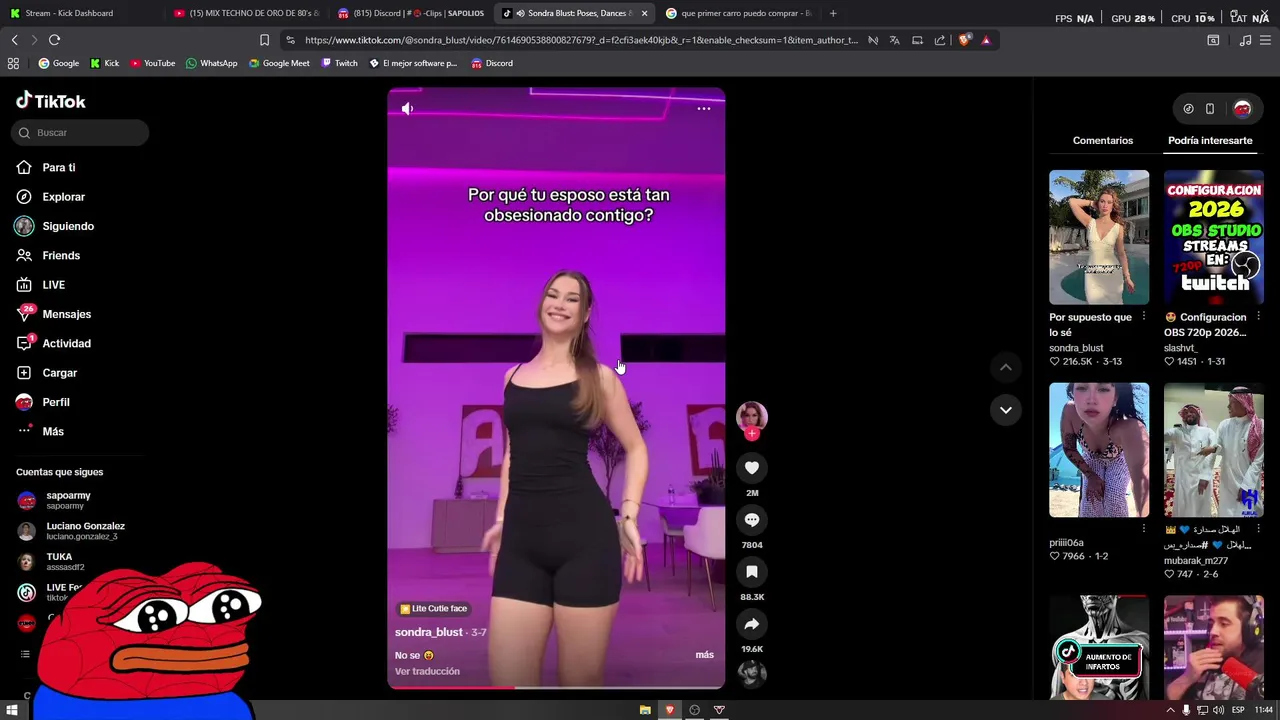Click the TikTok logo
This screenshot has width=1280, height=720.
(51, 101)
